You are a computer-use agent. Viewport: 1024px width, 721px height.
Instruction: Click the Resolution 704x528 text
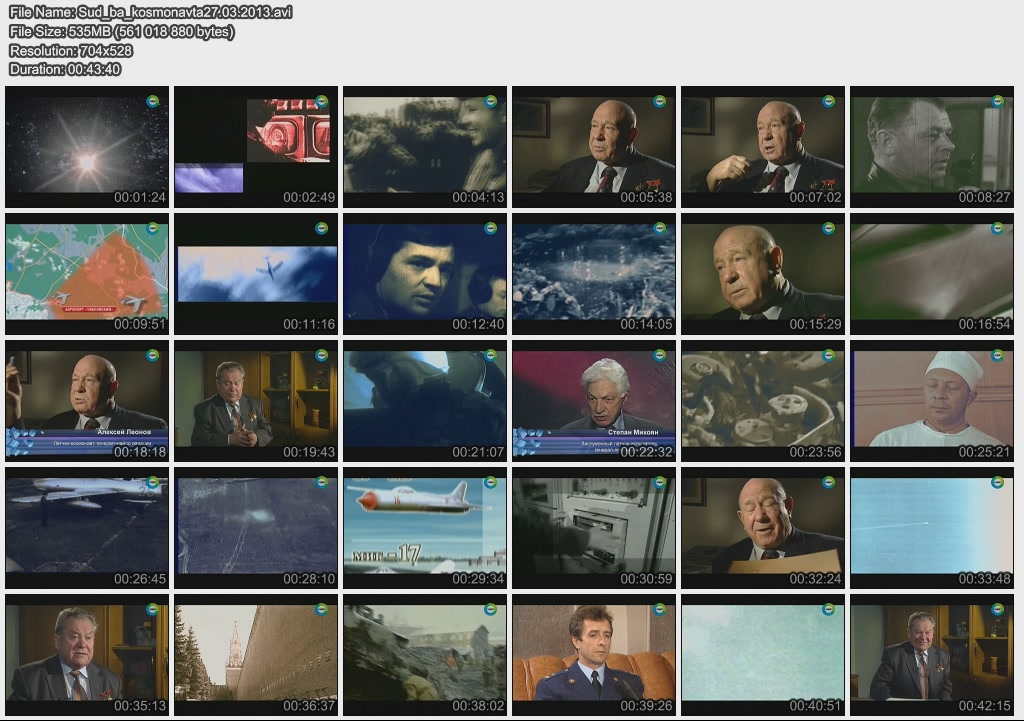pyautogui.click(x=71, y=51)
